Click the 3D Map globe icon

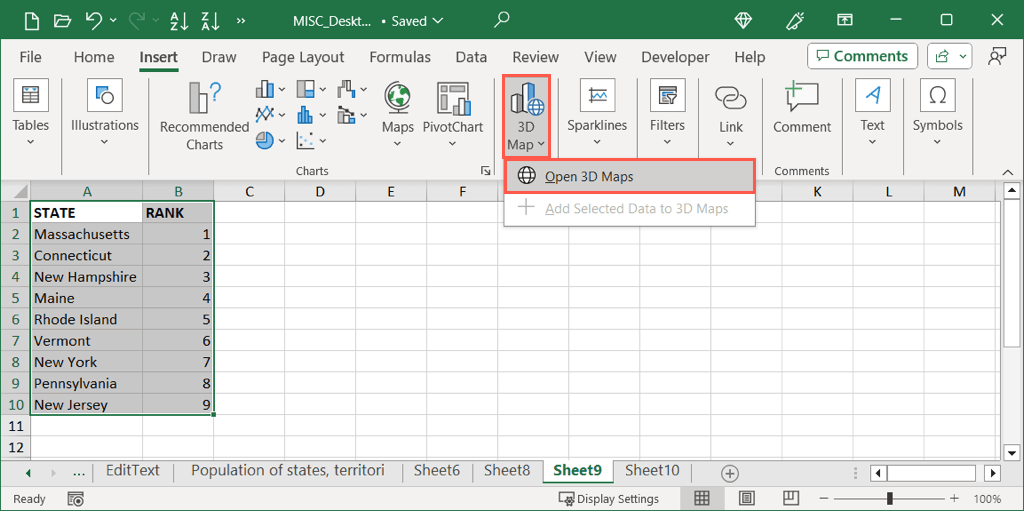(526, 98)
